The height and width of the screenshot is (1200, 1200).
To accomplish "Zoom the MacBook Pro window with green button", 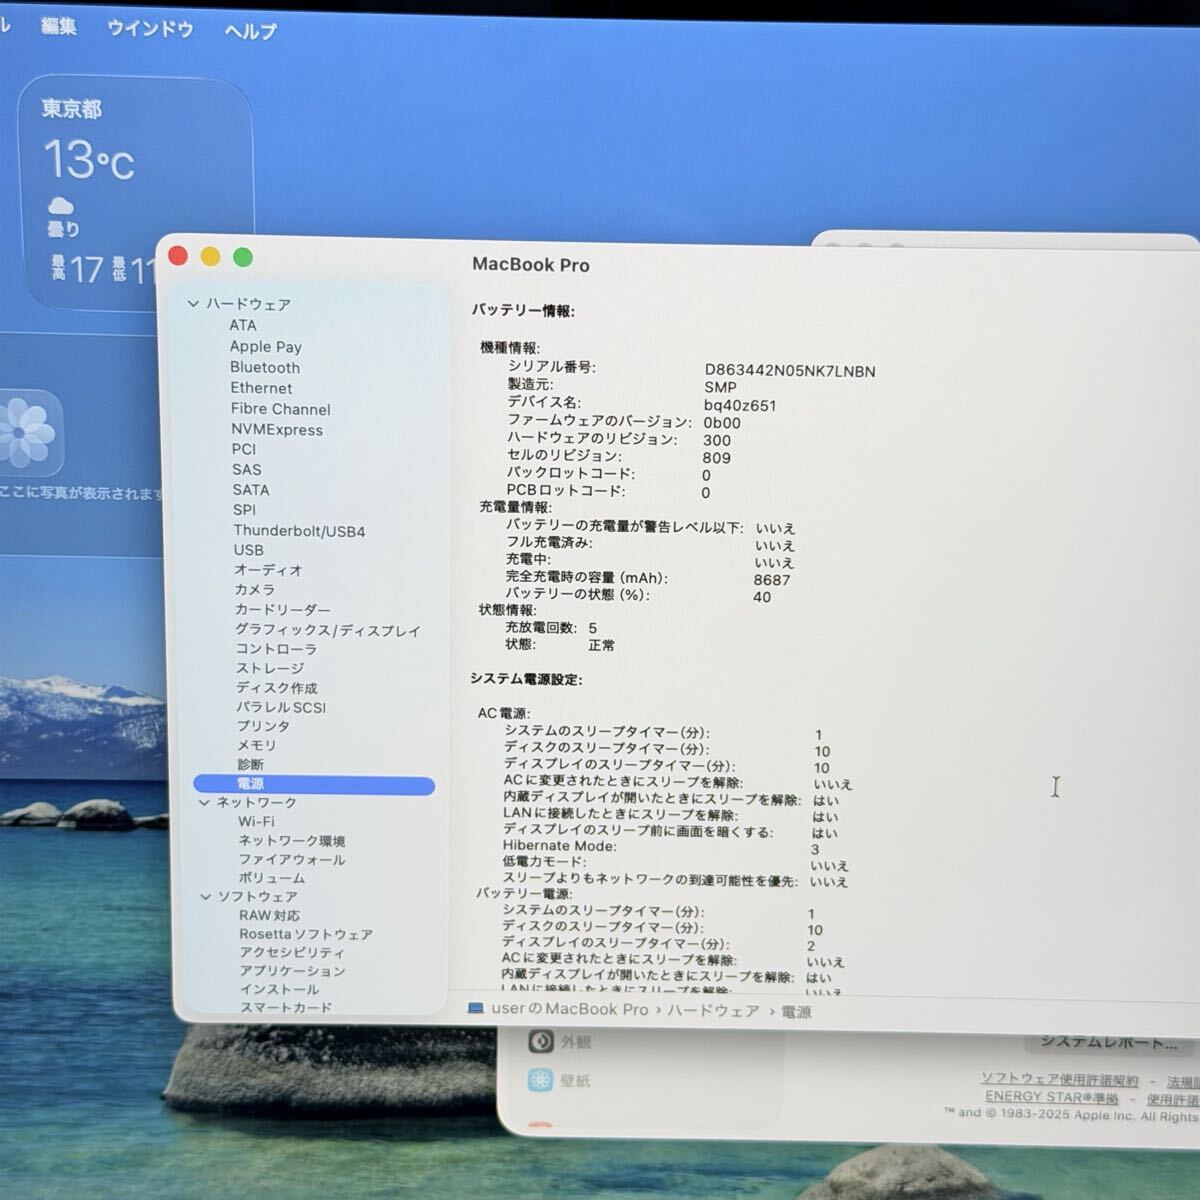I will pos(242,257).
